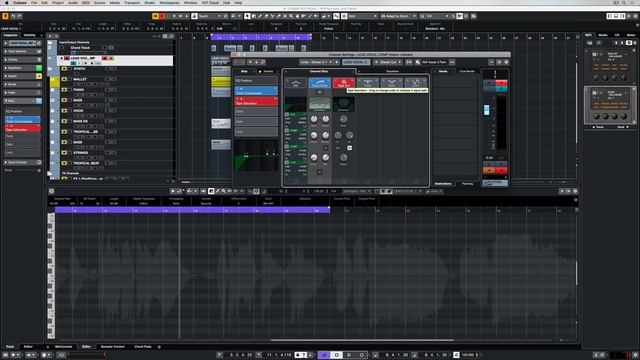This screenshot has width=640, height=360.
Task: Open the File menu
Action: pyautogui.click(x=34, y=2)
